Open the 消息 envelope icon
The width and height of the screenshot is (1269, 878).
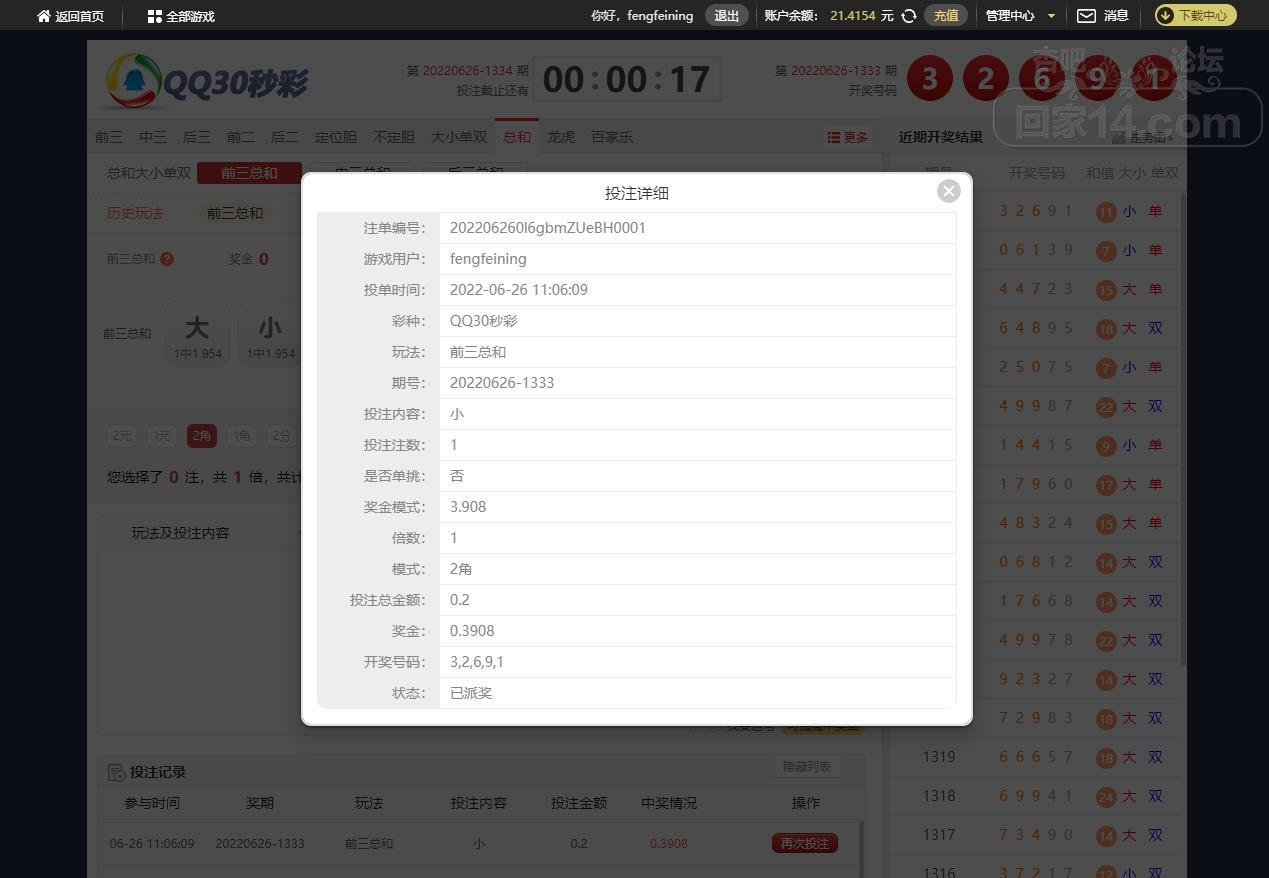(1086, 16)
